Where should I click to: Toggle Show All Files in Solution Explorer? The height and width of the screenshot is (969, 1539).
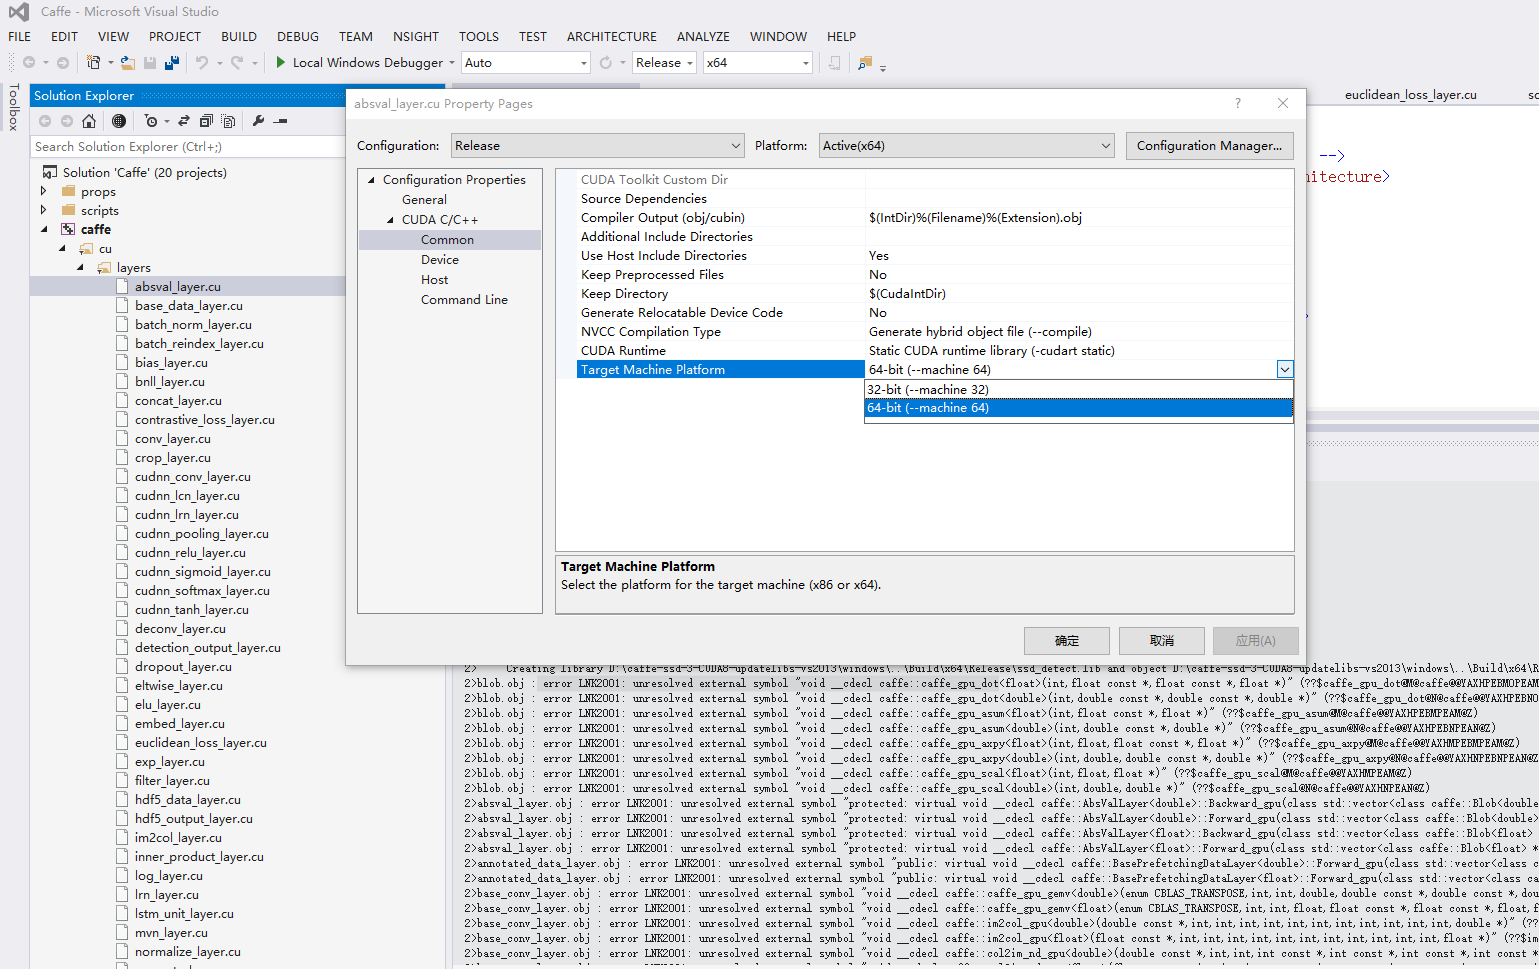pyautogui.click(x=229, y=121)
